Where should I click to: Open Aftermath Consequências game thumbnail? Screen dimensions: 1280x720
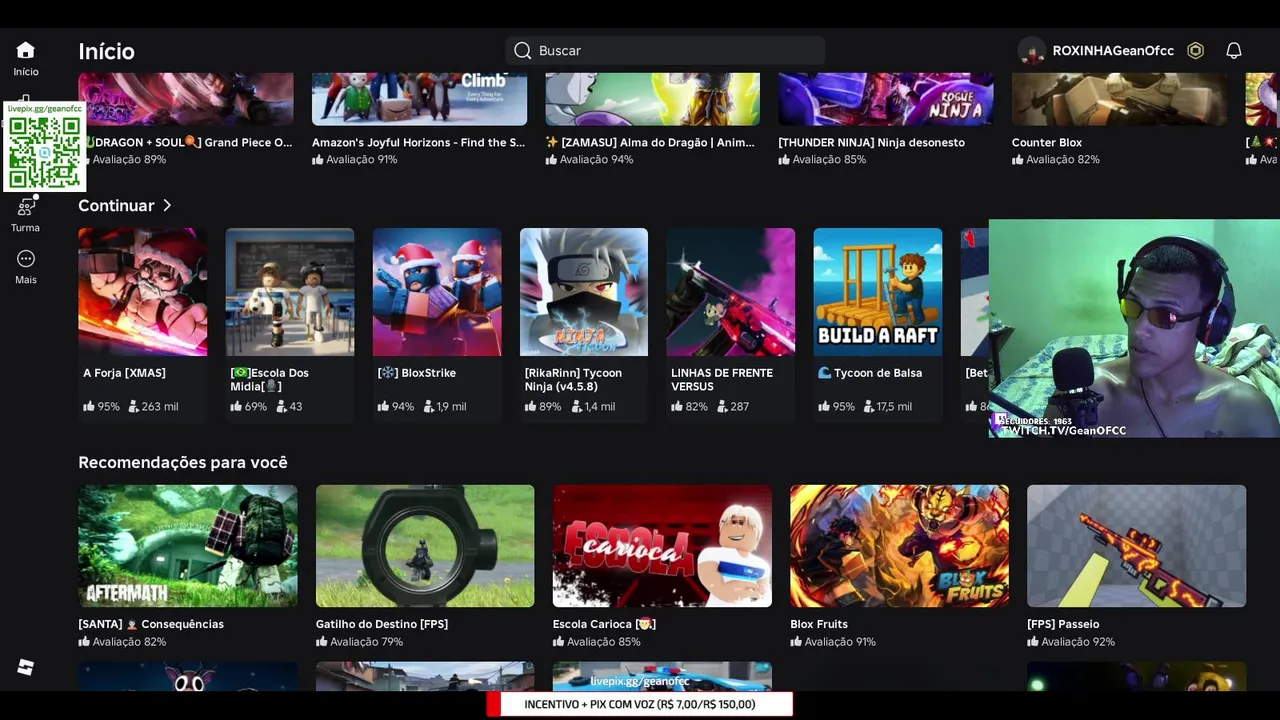coord(188,546)
